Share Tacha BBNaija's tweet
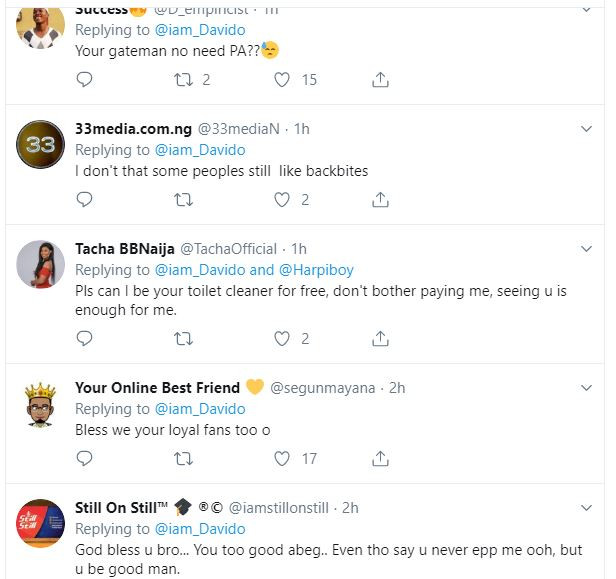Viewport: 616px width, 579px height. pyautogui.click(x=381, y=339)
